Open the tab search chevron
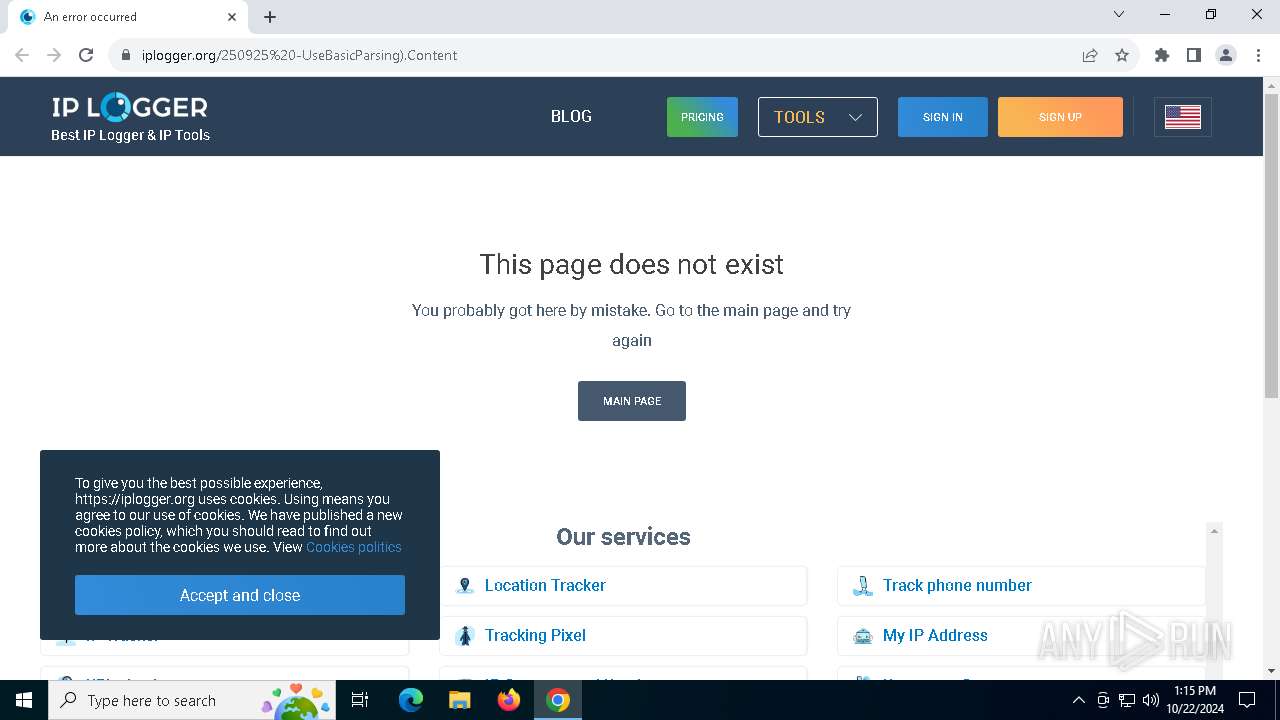Screen dimensions: 1280x720 pos(1119,14)
